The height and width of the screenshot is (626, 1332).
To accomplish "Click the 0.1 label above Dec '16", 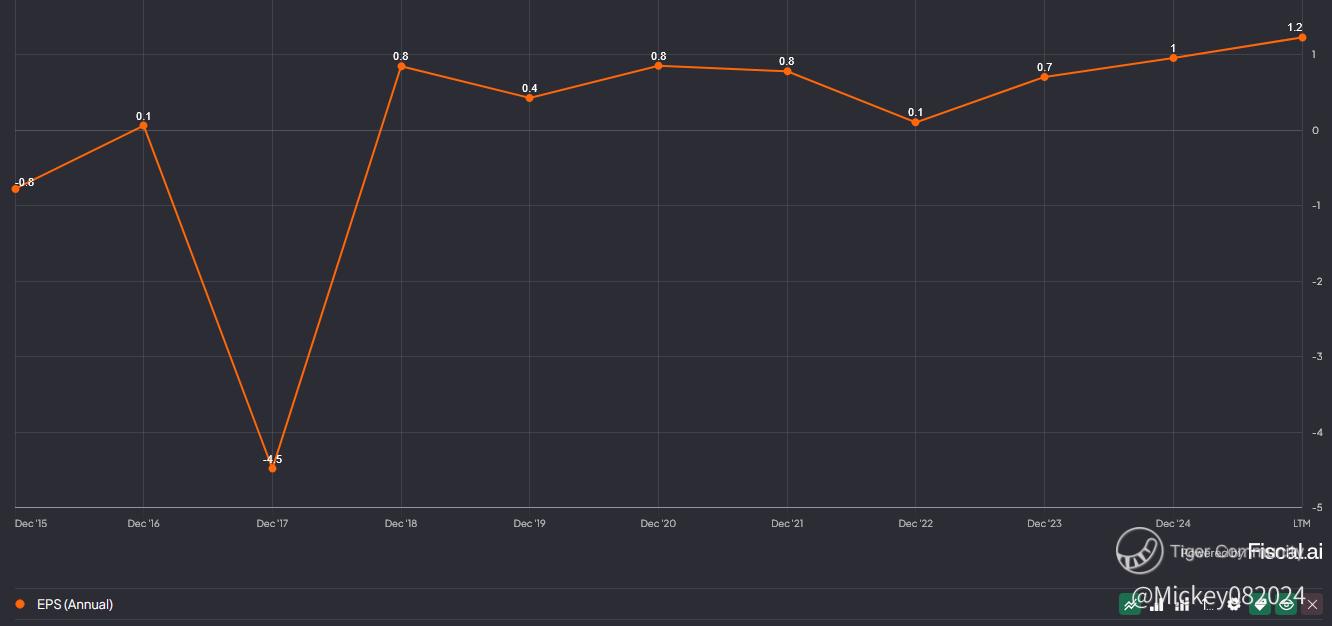I will (143, 116).
